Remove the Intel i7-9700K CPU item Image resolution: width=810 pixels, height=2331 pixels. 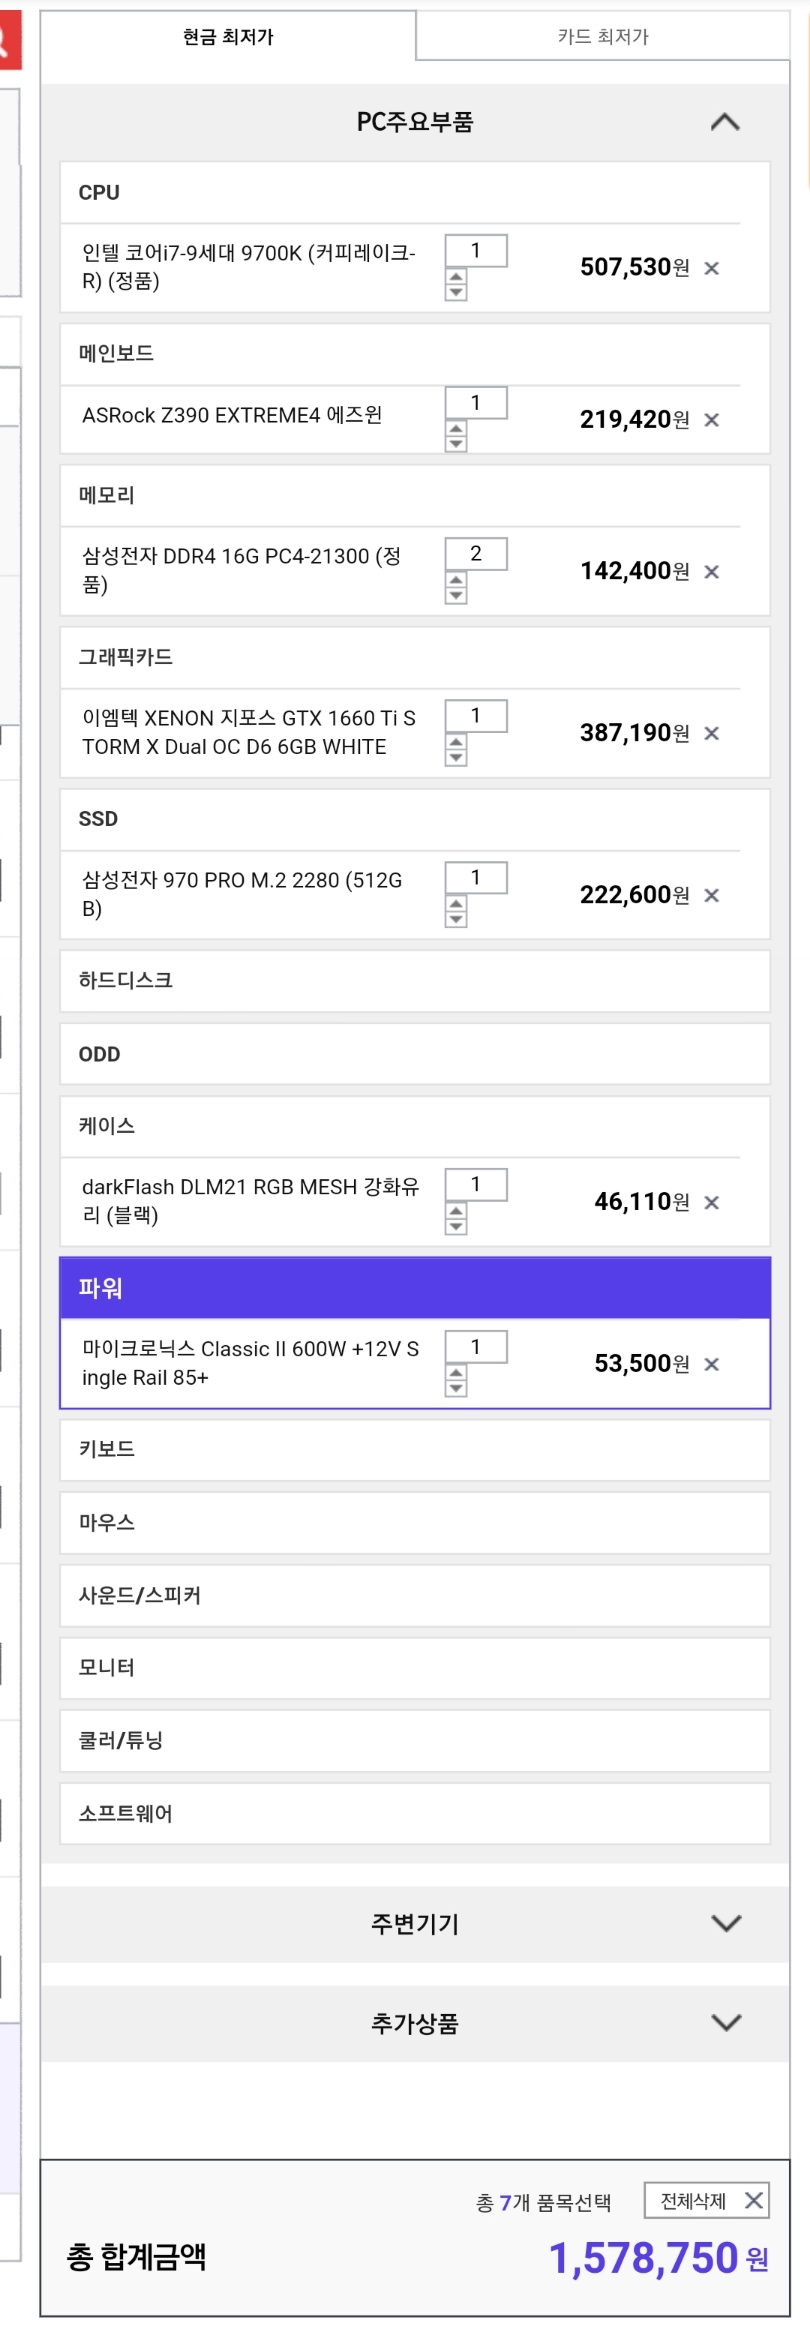711,268
